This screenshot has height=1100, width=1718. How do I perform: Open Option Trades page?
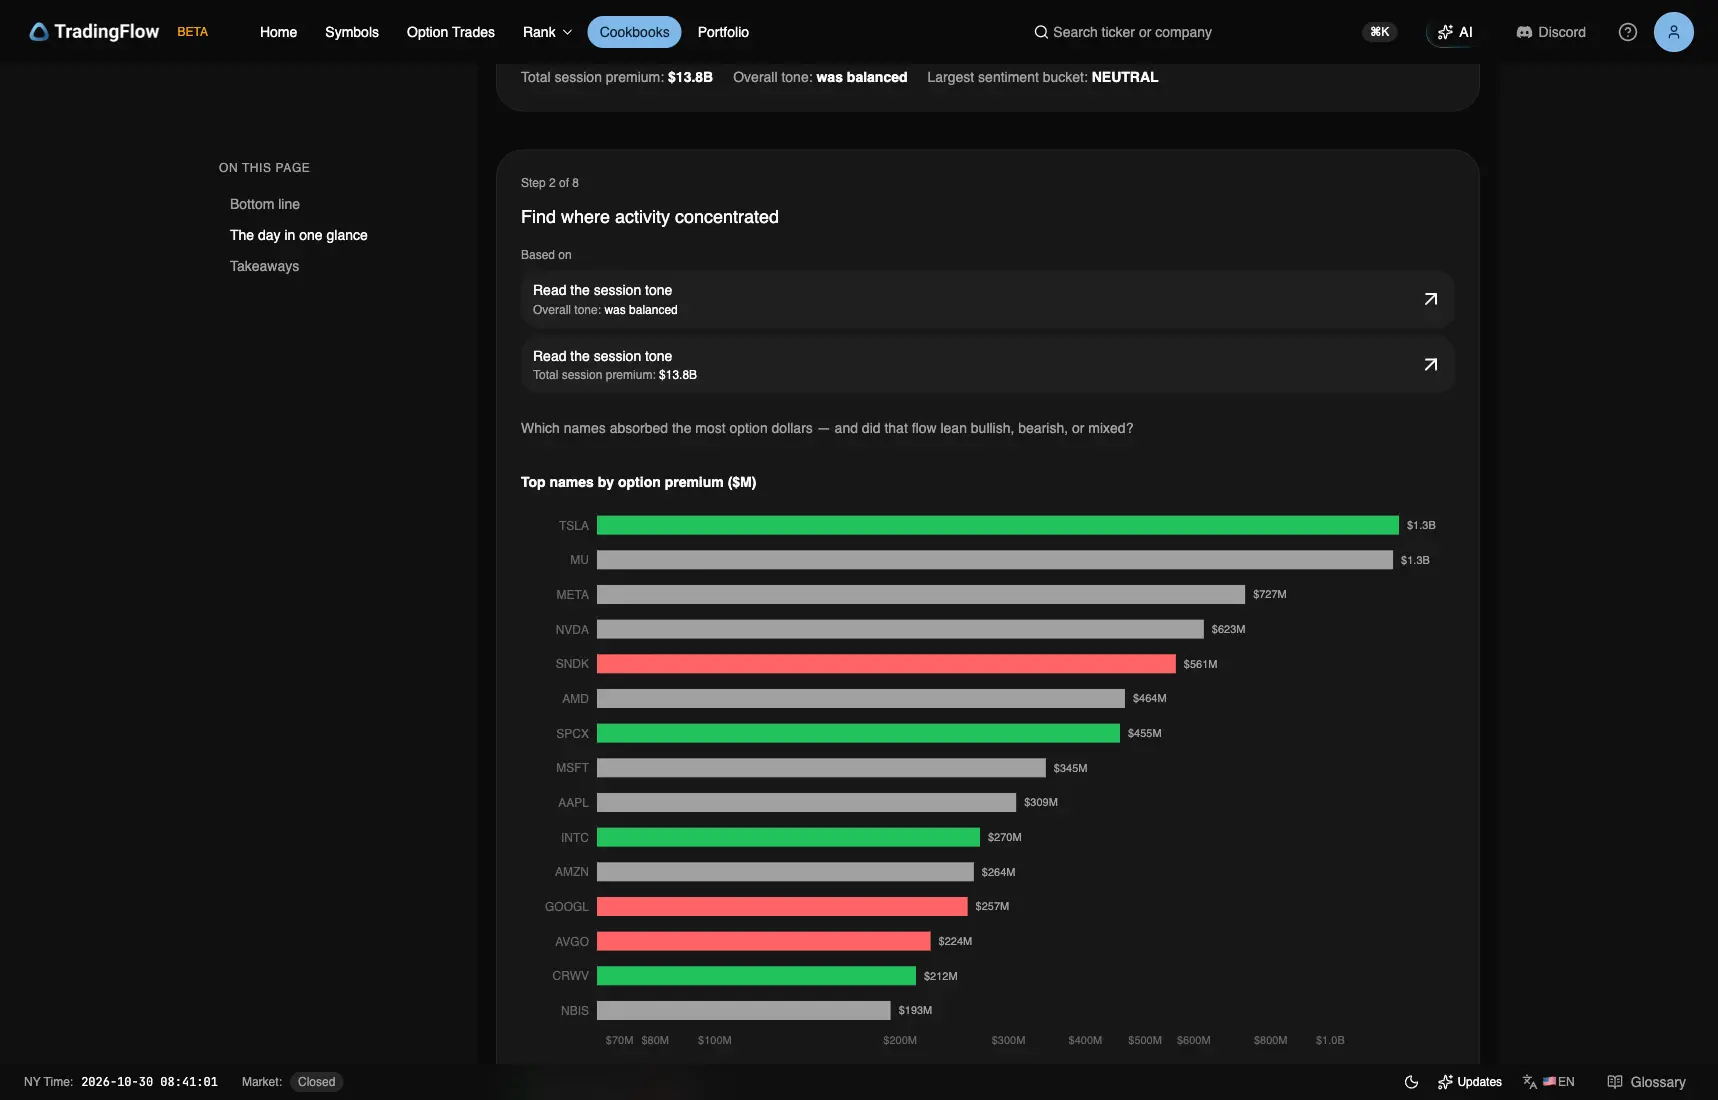(451, 32)
